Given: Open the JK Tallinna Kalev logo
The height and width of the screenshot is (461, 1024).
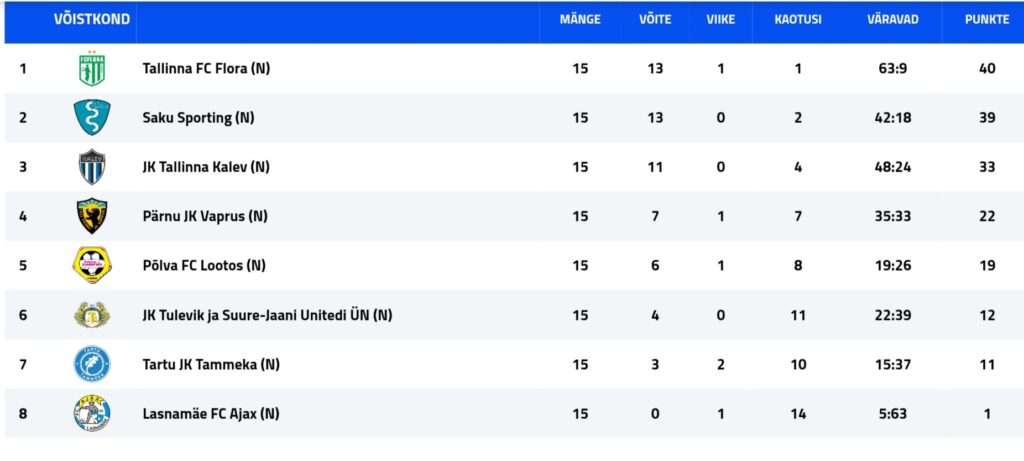Looking at the screenshot, I should [x=92, y=167].
